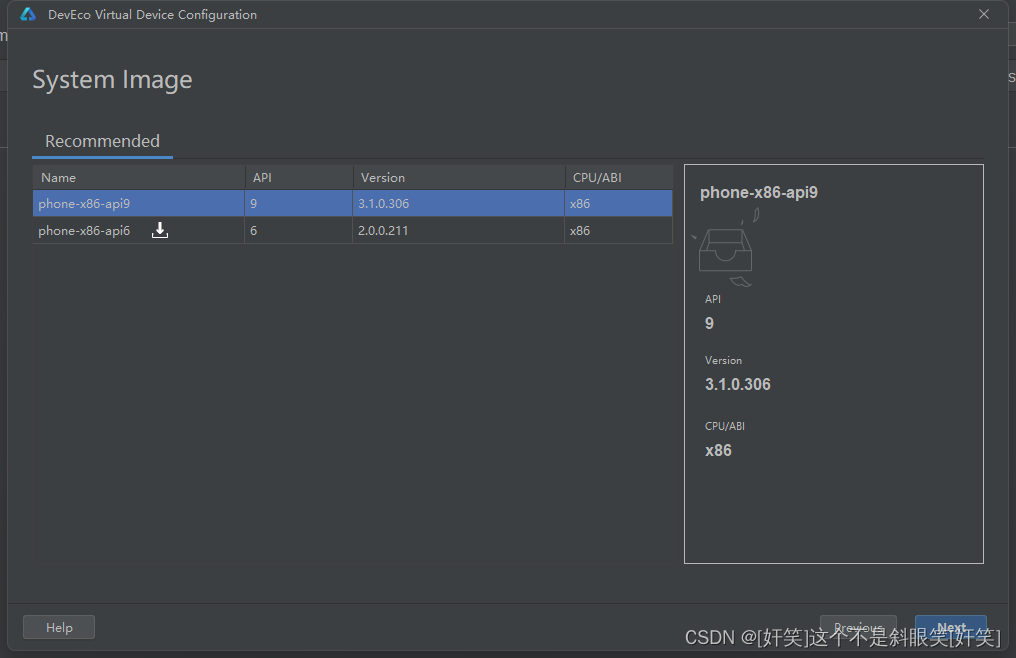The width and height of the screenshot is (1016, 658).
Task: Click the System Image heading
Action: coord(112,80)
